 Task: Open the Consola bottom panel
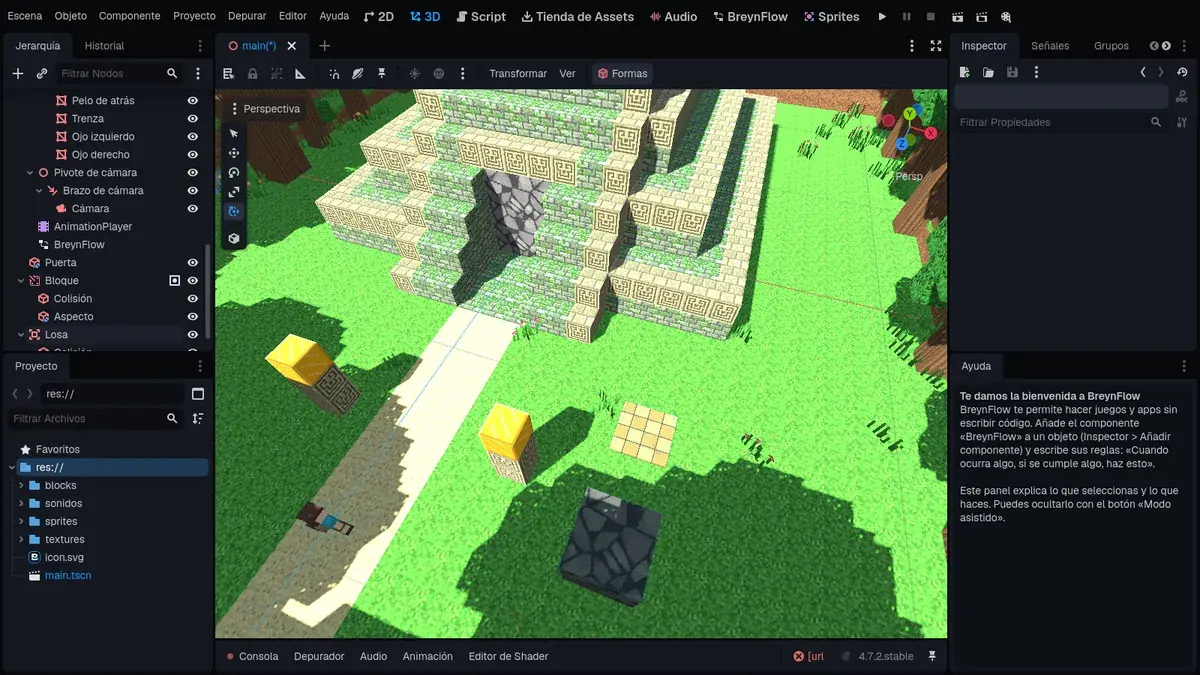(252, 656)
